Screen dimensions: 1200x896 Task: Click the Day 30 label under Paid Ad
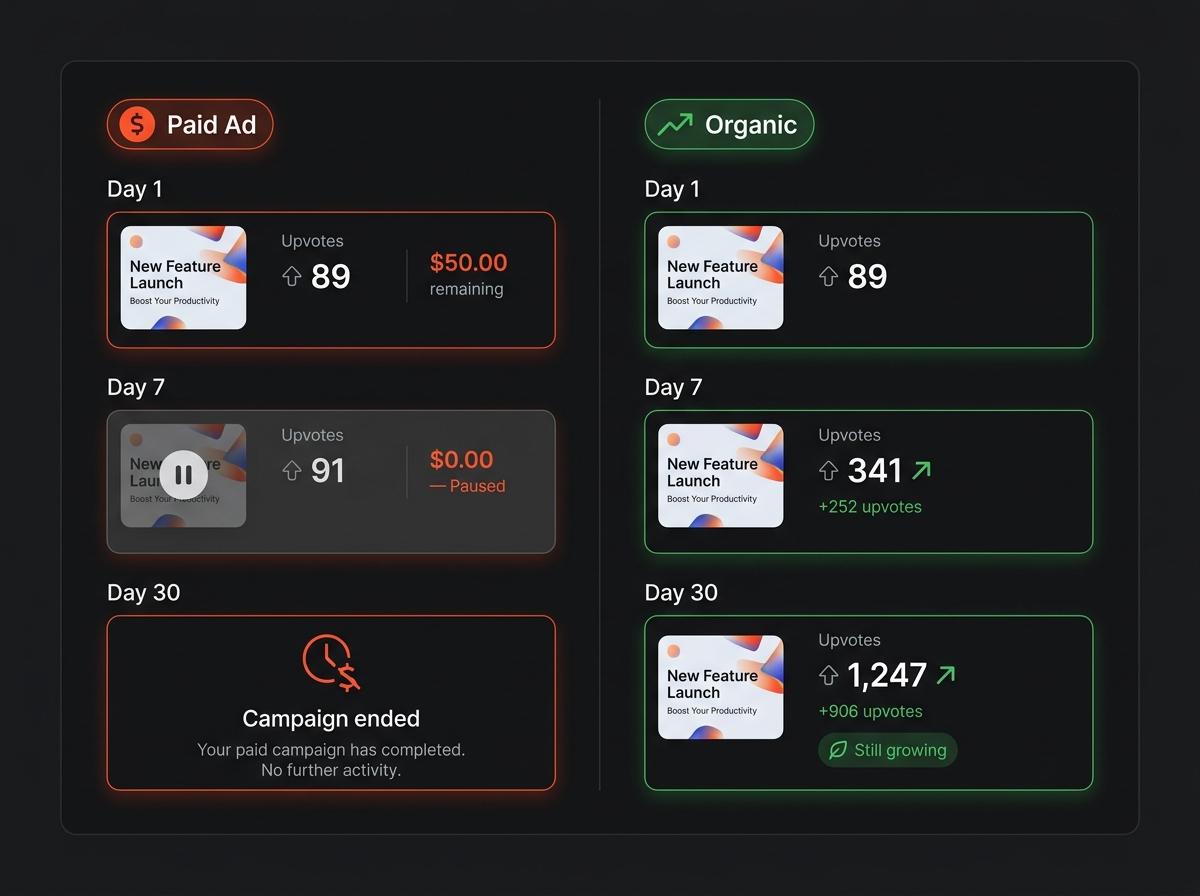pyautogui.click(x=144, y=593)
